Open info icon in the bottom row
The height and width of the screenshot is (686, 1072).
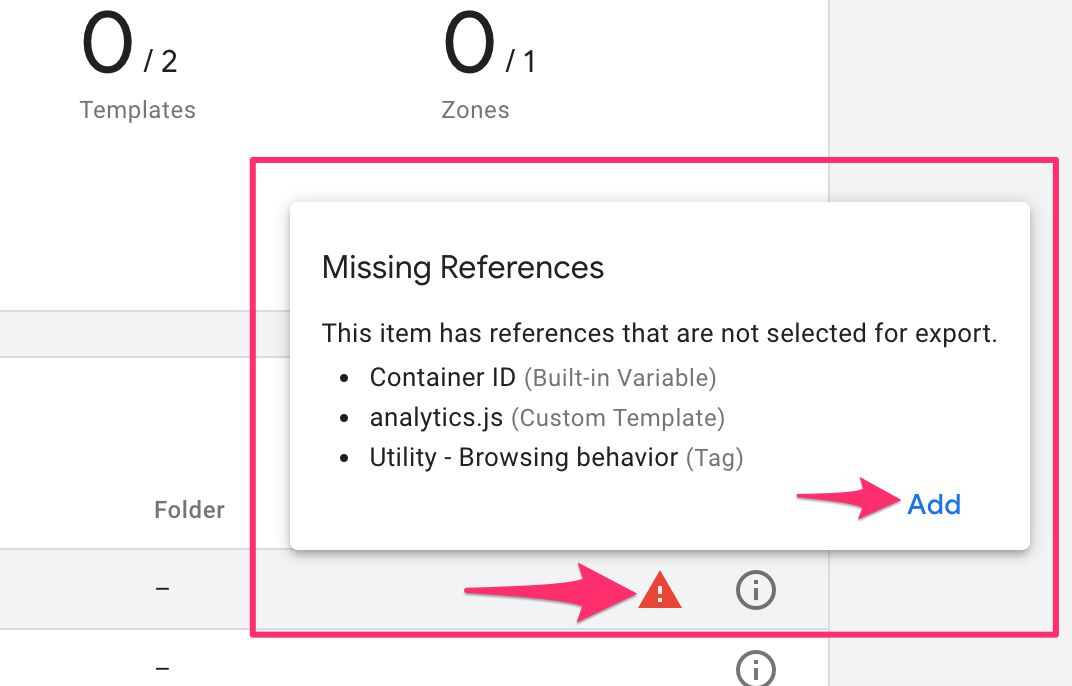[x=755, y=668]
